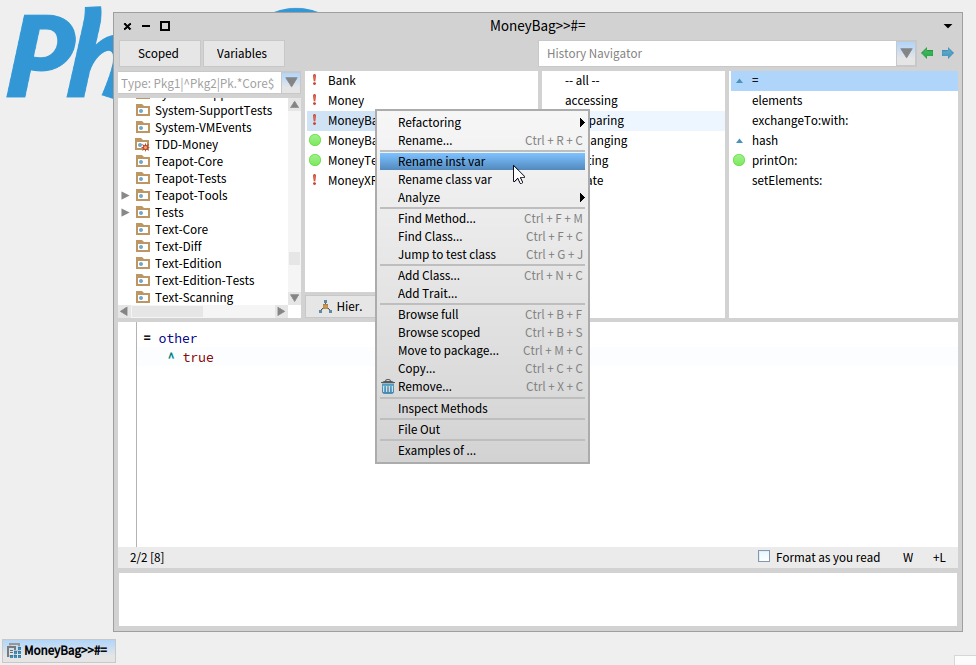Image resolution: width=976 pixels, height=665 pixels.
Task: Select Browse scoped menu entry
Action: pos(482,332)
